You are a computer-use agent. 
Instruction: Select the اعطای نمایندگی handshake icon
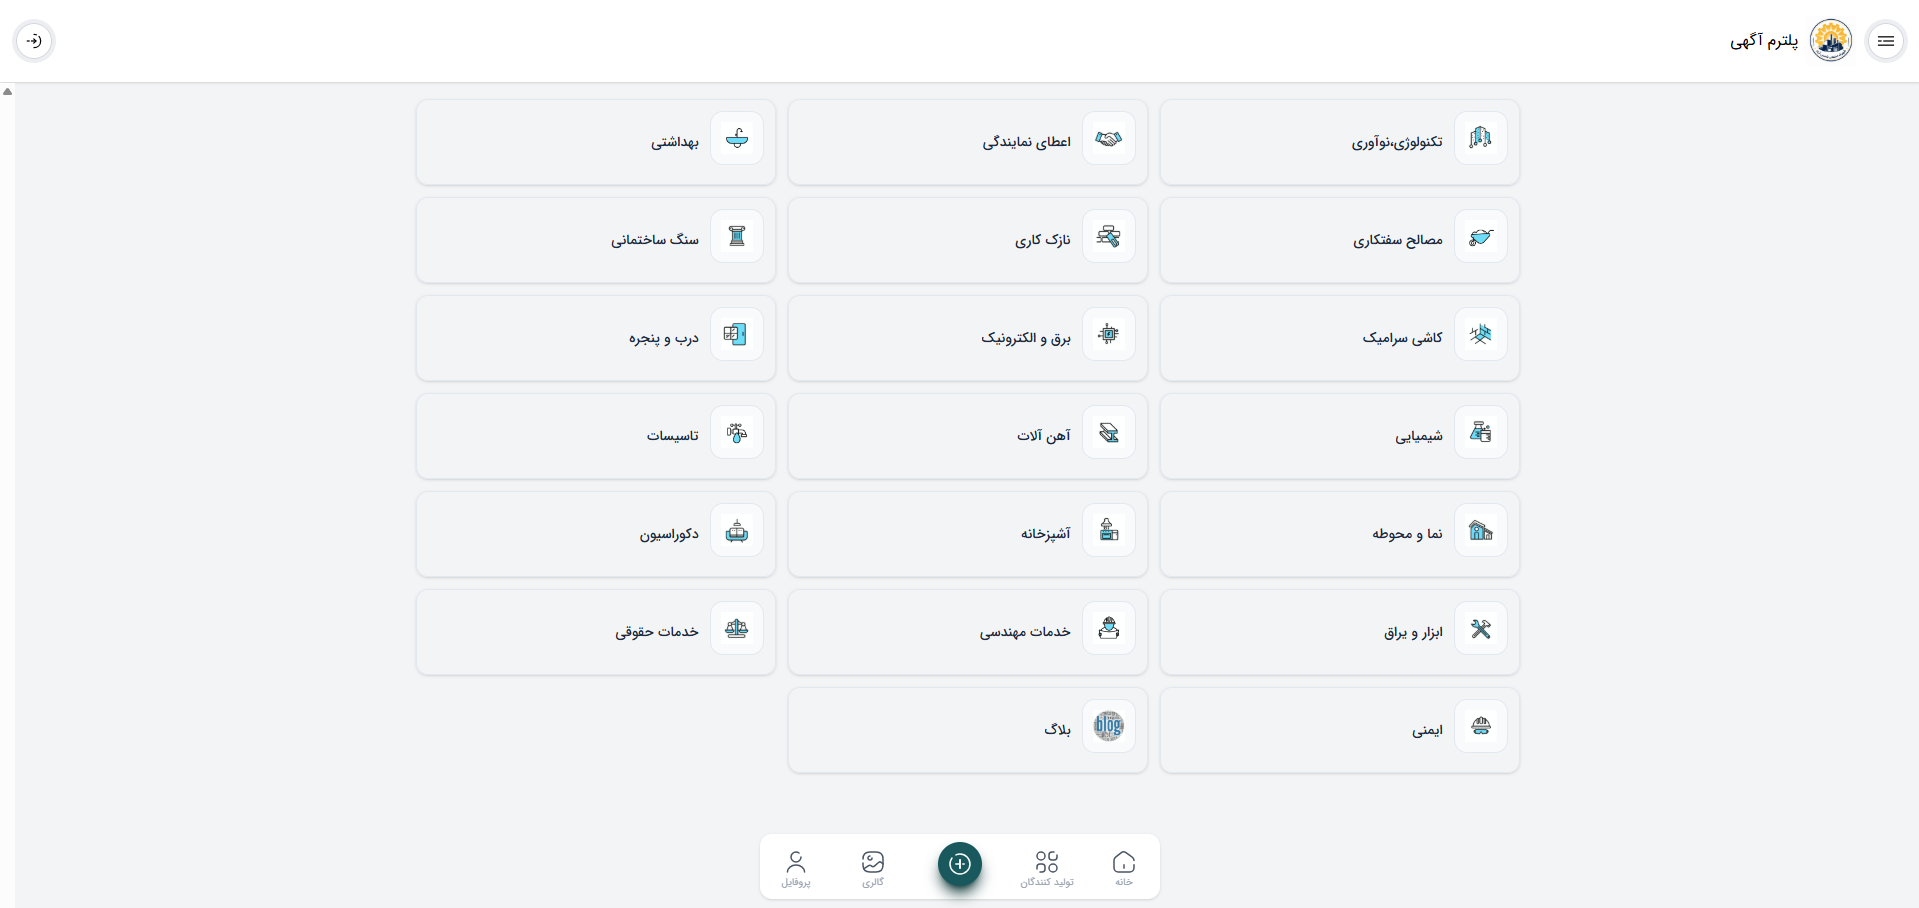(1108, 138)
